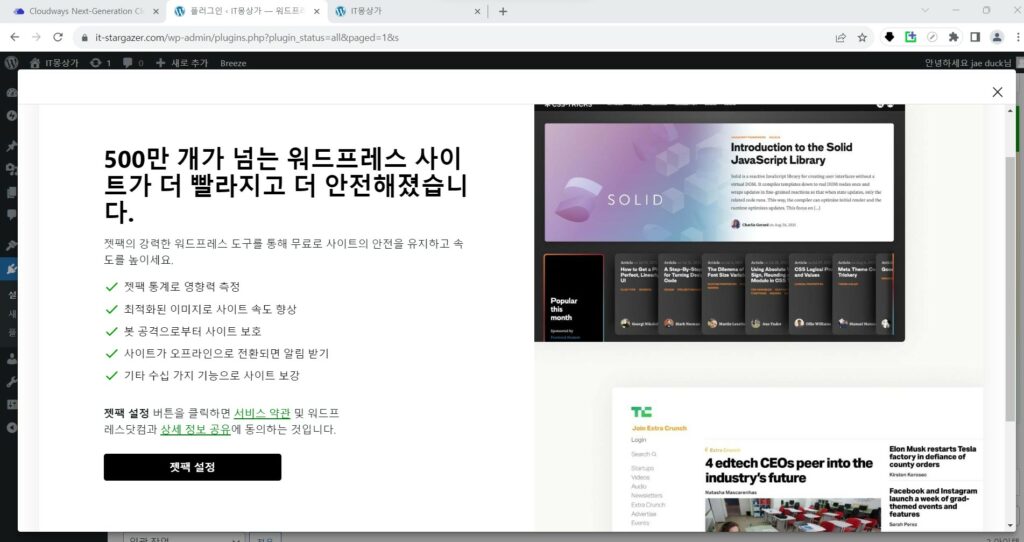Click the grey compass extension icon
This screenshot has width=1024, height=542.
[932, 37]
